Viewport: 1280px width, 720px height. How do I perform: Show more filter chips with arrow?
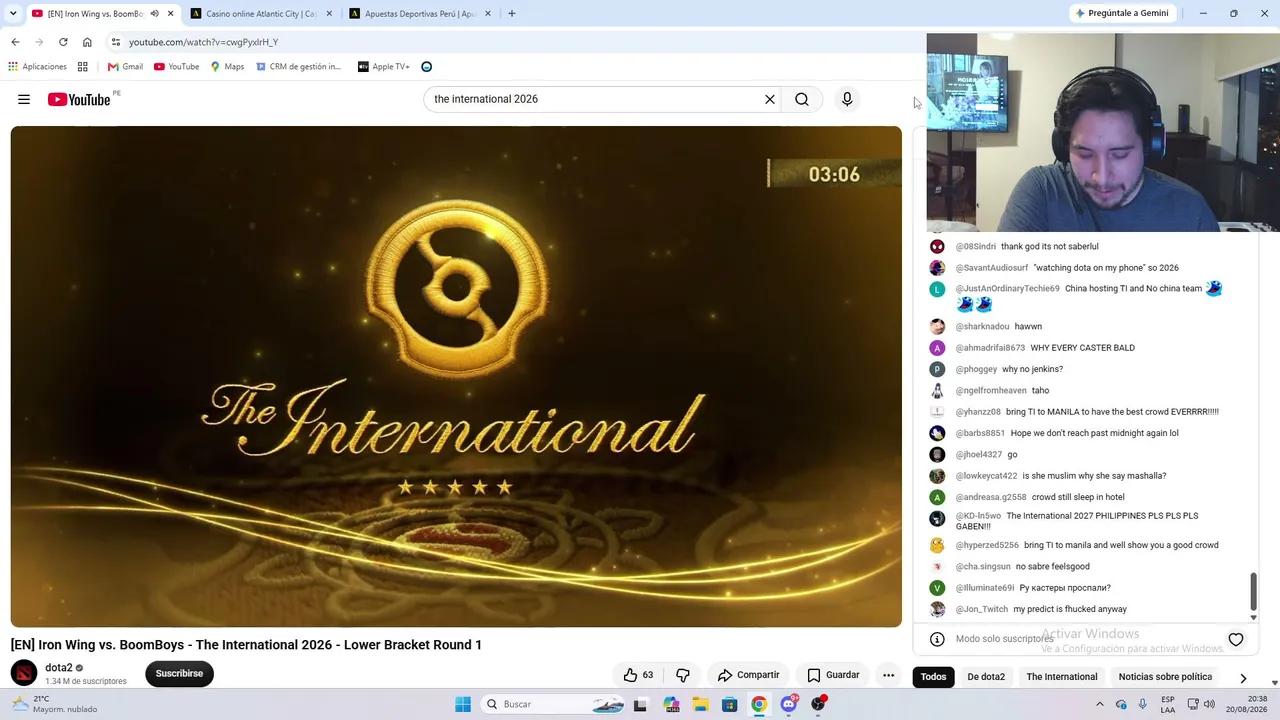[x=1243, y=678]
